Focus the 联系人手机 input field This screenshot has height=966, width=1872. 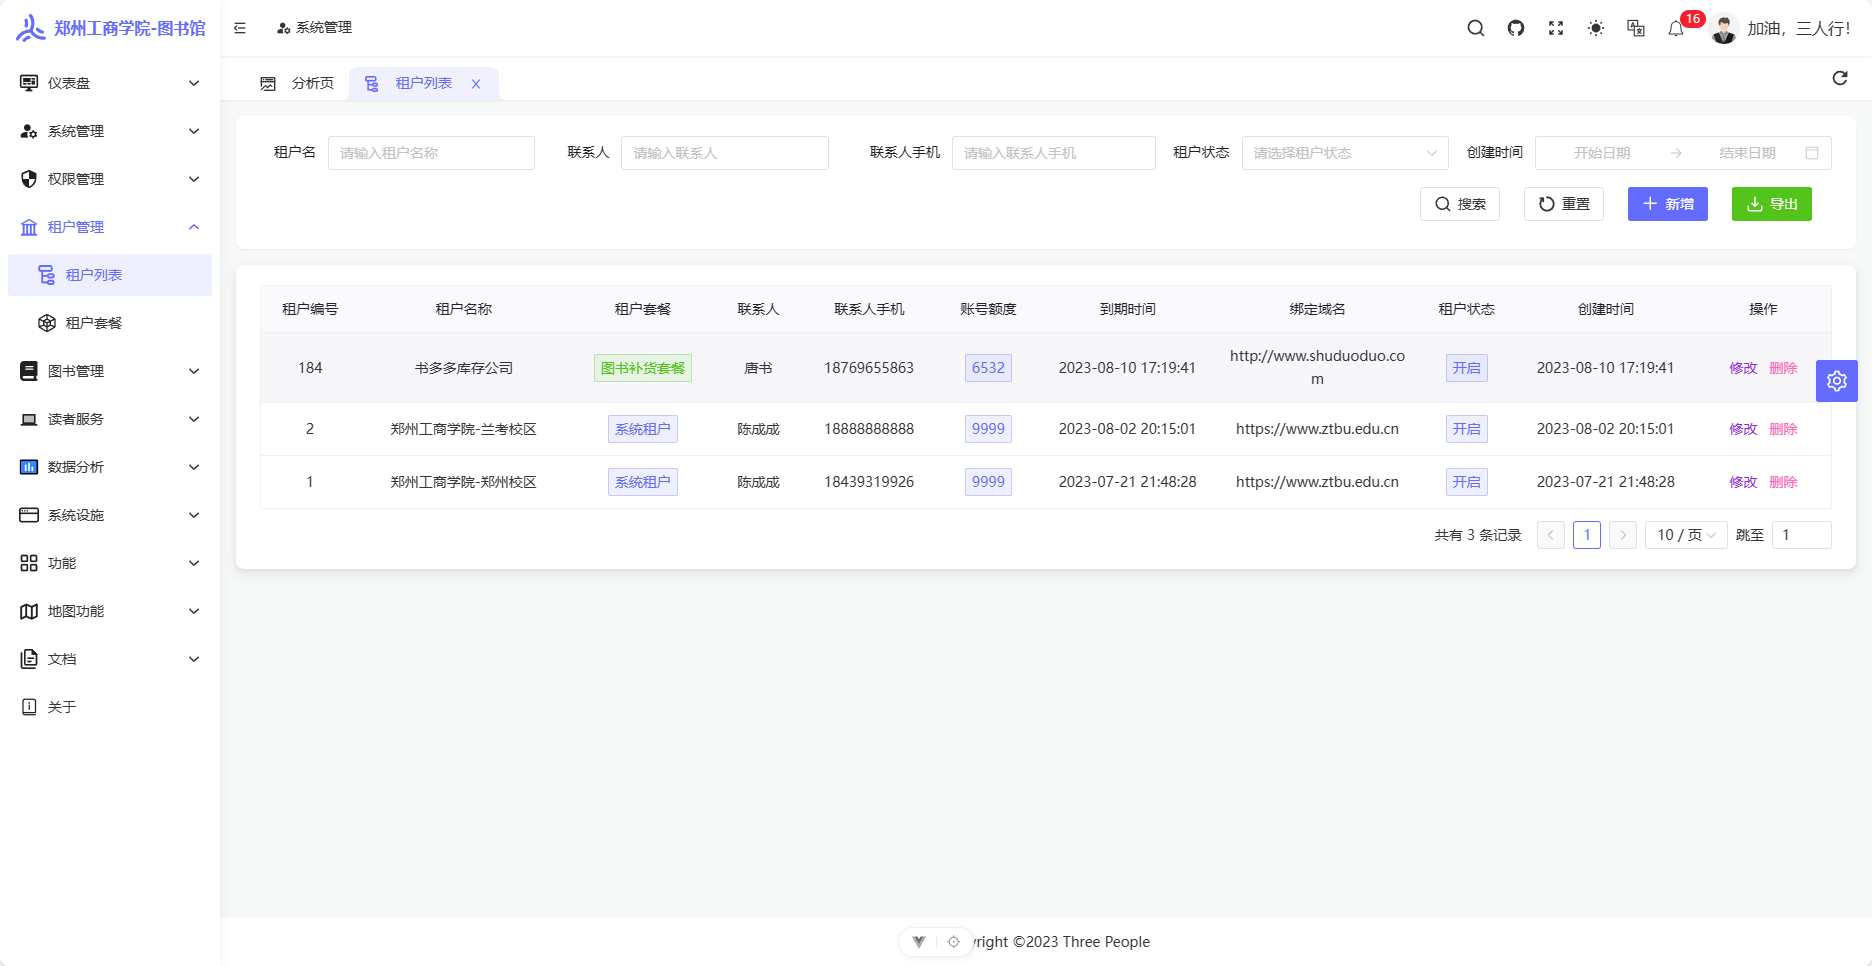(1054, 153)
